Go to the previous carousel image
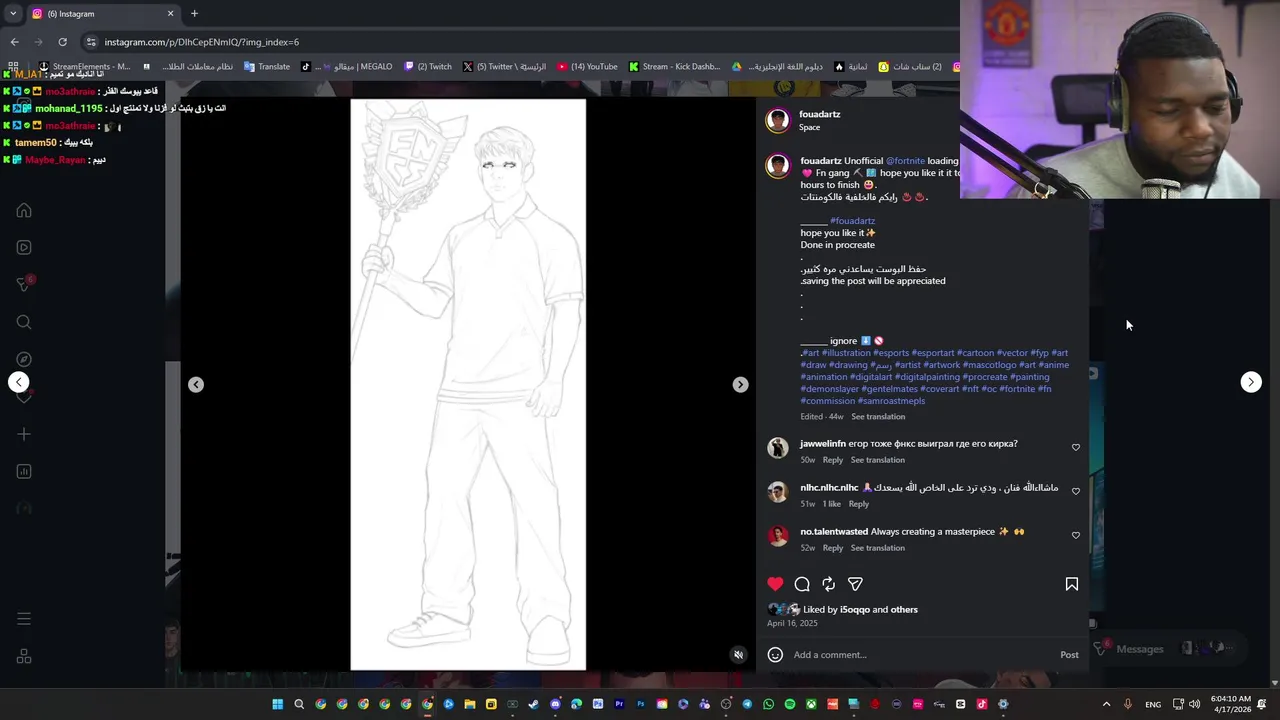1280x720 pixels. coord(196,385)
